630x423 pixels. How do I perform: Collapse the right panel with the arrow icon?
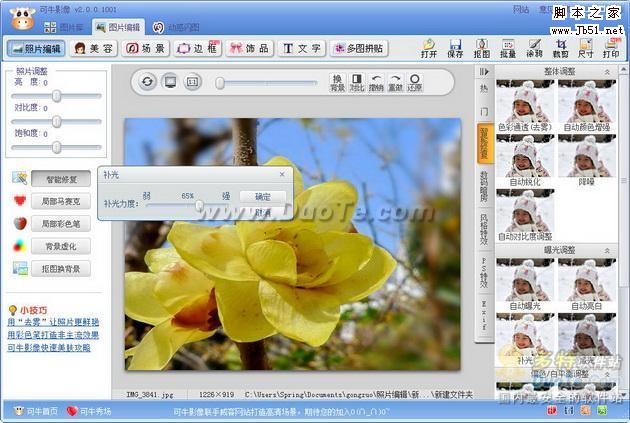pyautogui.click(x=484, y=72)
